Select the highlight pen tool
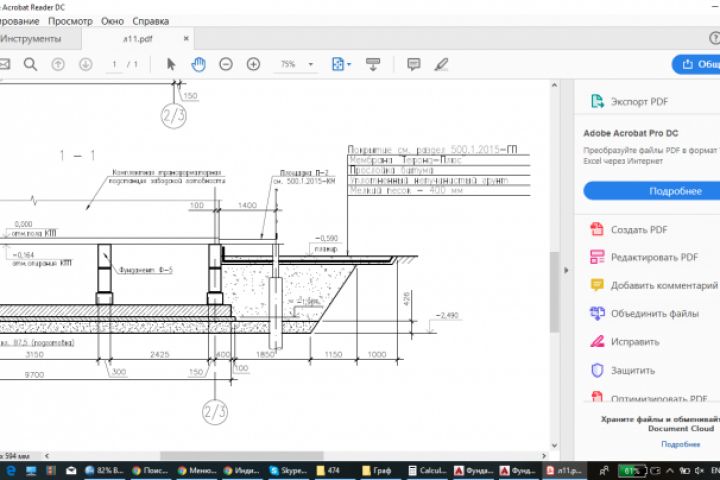This screenshot has width=720, height=480. [441, 64]
